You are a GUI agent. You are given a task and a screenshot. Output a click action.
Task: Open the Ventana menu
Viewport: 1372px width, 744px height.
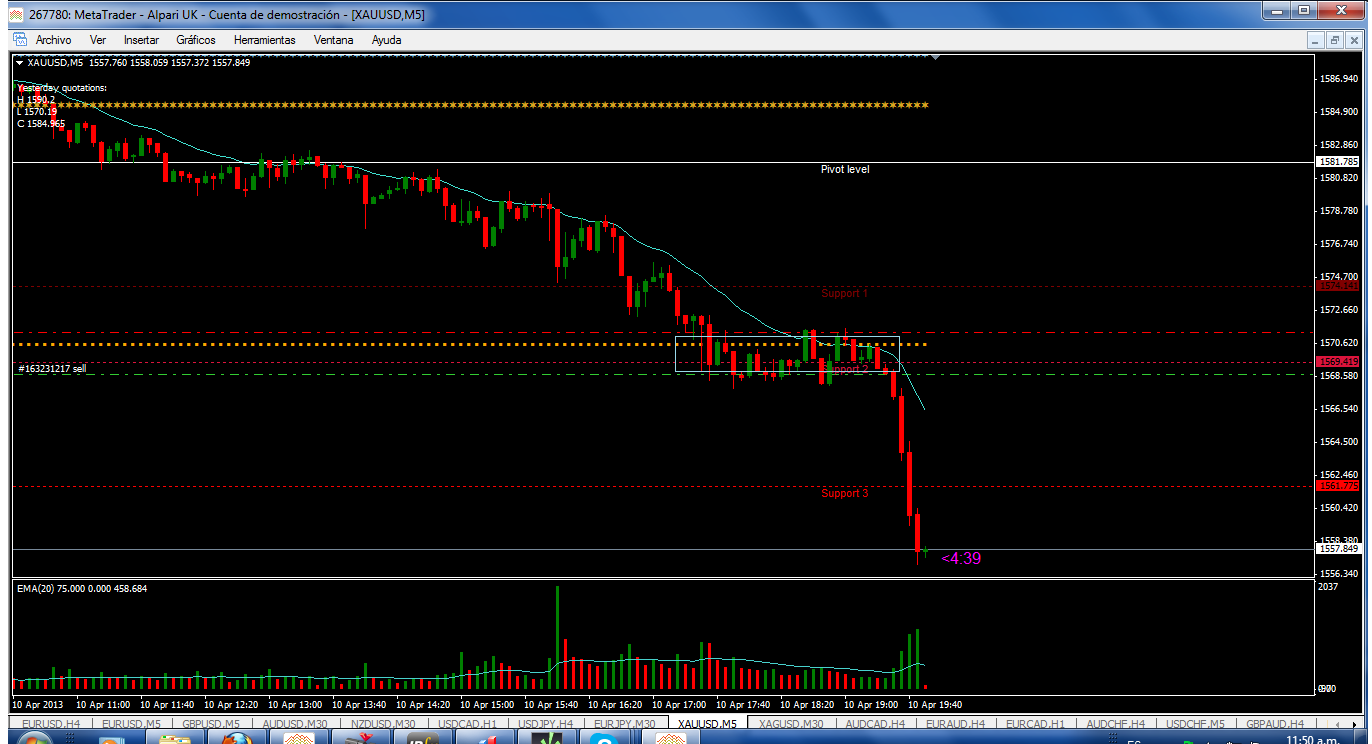click(x=333, y=40)
